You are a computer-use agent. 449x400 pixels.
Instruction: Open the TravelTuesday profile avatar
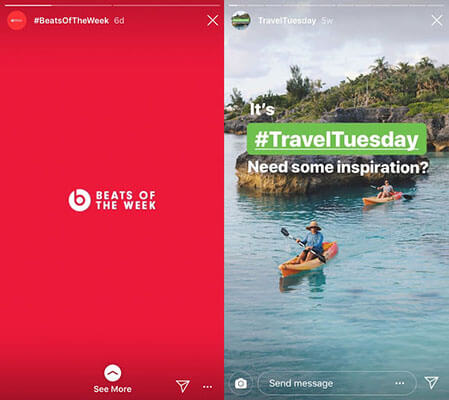pyautogui.click(x=241, y=20)
